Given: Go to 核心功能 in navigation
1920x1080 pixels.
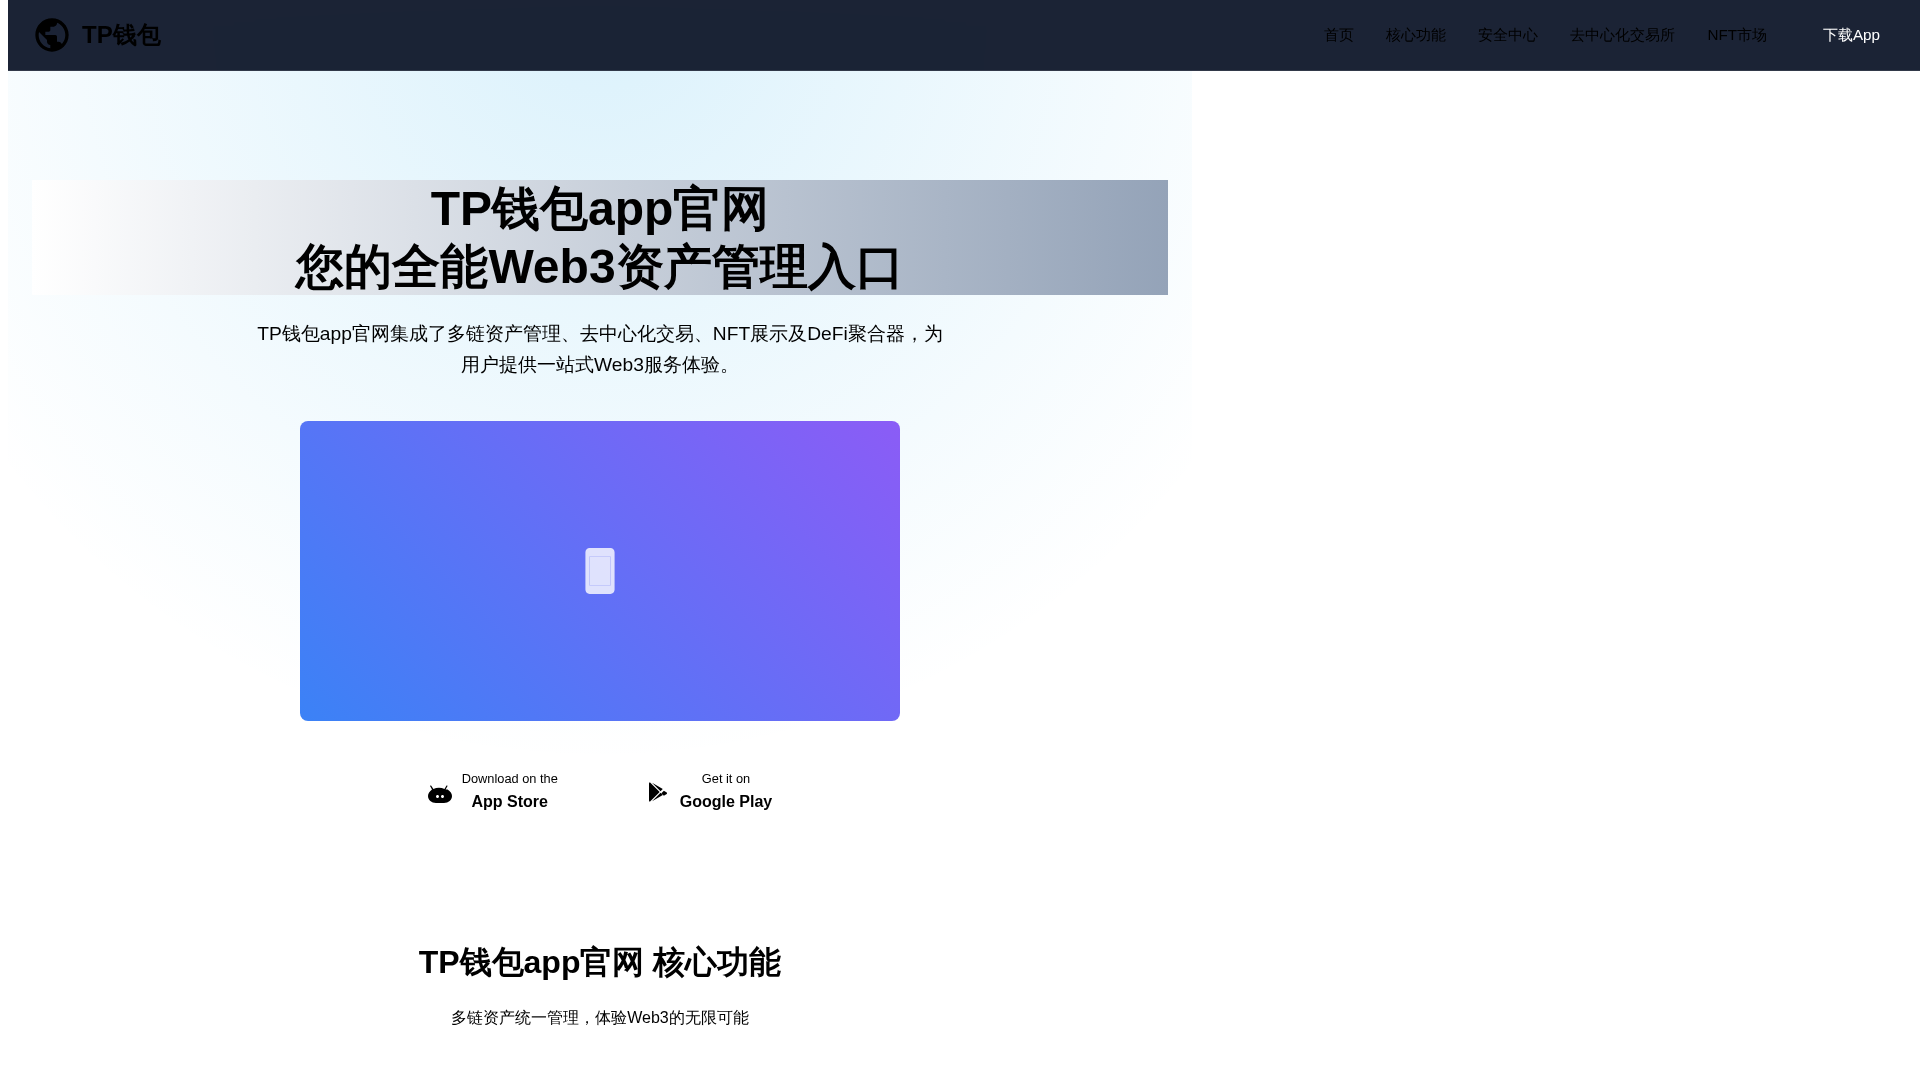Looking at the screenshot, I should click(1415, 35).
